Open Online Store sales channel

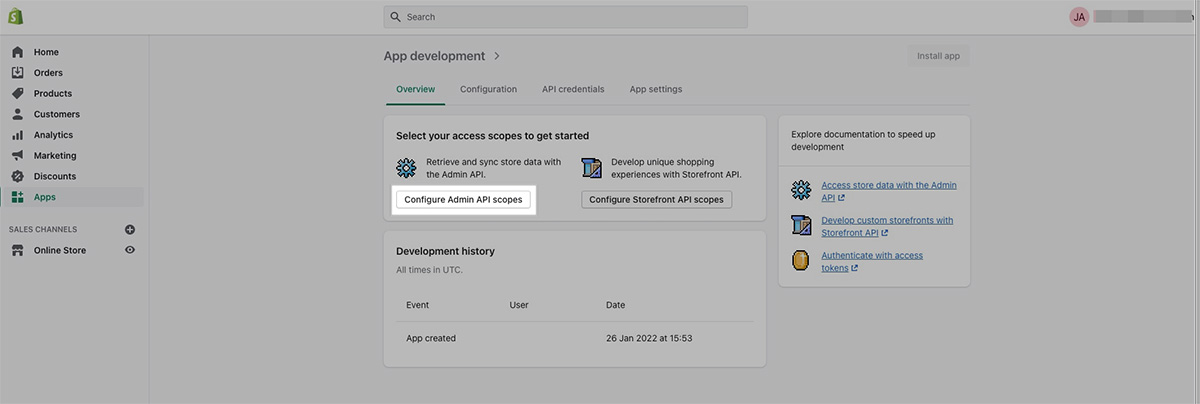point(60,250)
